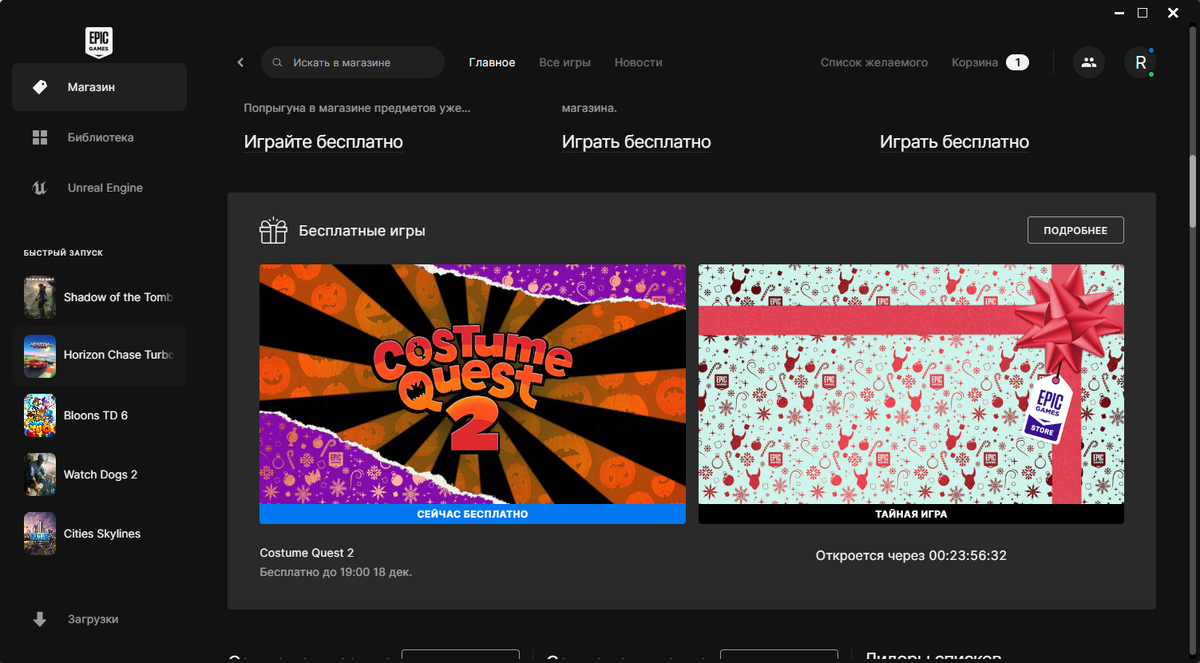The height and width of the screenshot is (663, 1200).
Task: Switch to the Все игры tab
Action: [x=565, y=62]
